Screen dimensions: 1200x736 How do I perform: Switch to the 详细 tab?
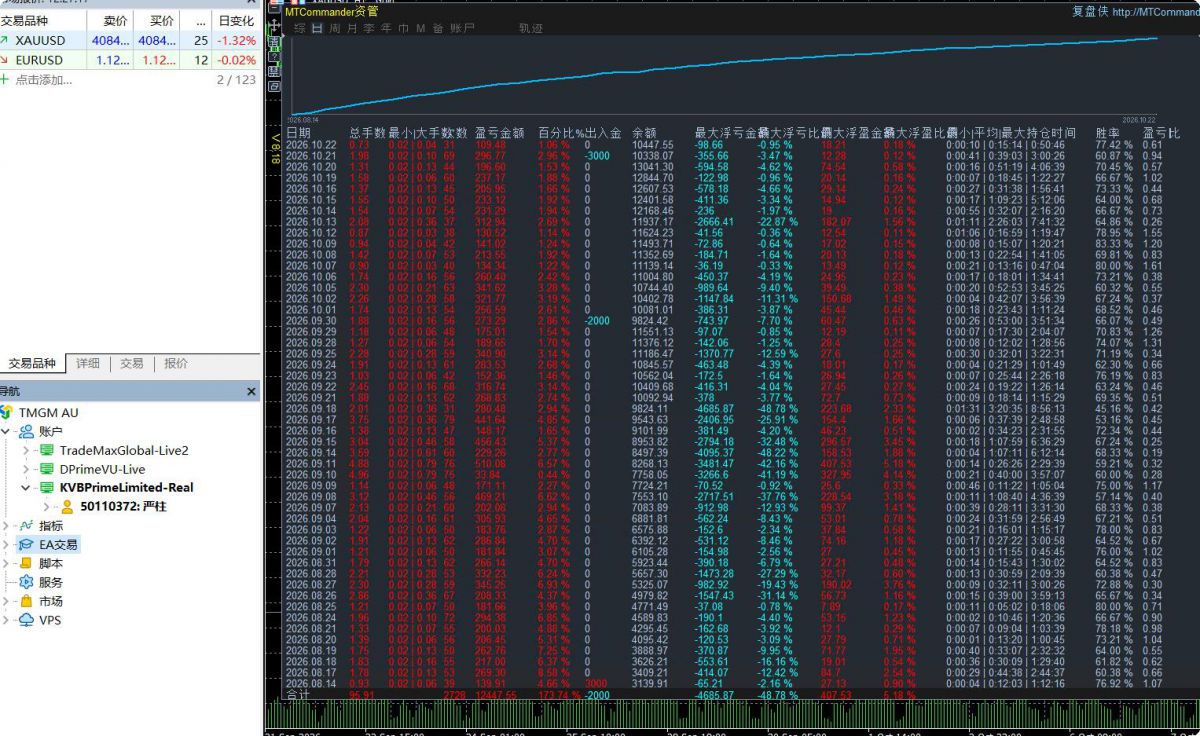88,364
